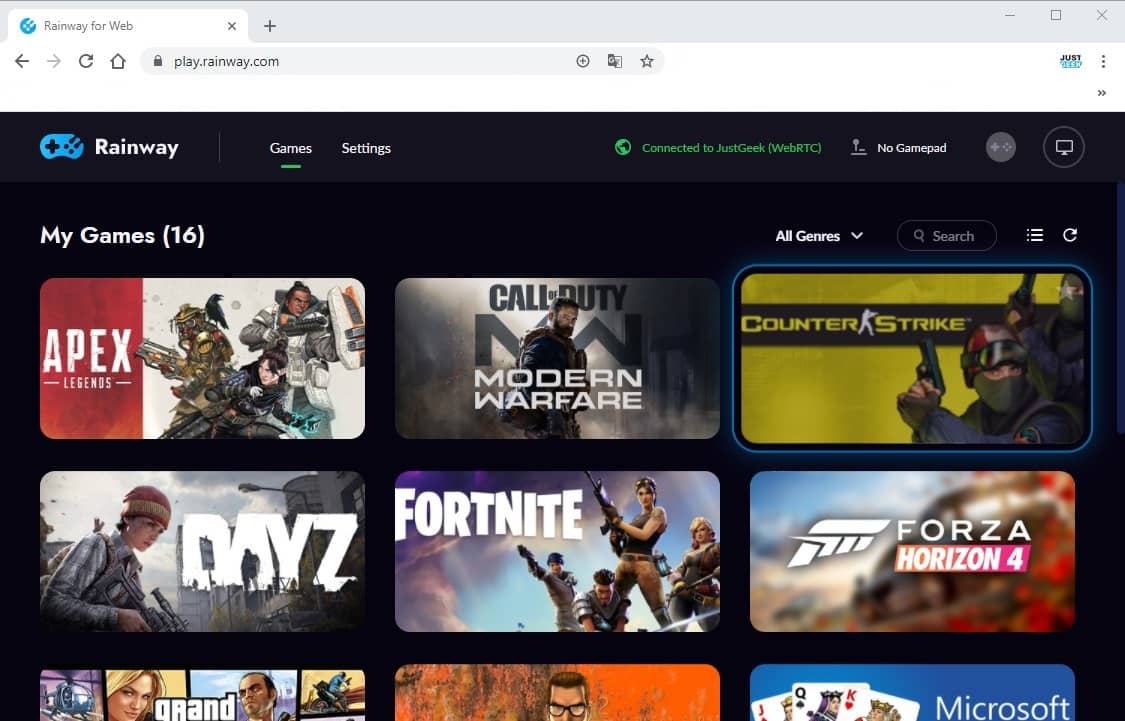This screenshot has width=1125, height=721.
Task: Open the Chrome three-dot menu
Action: (1103, 61)
